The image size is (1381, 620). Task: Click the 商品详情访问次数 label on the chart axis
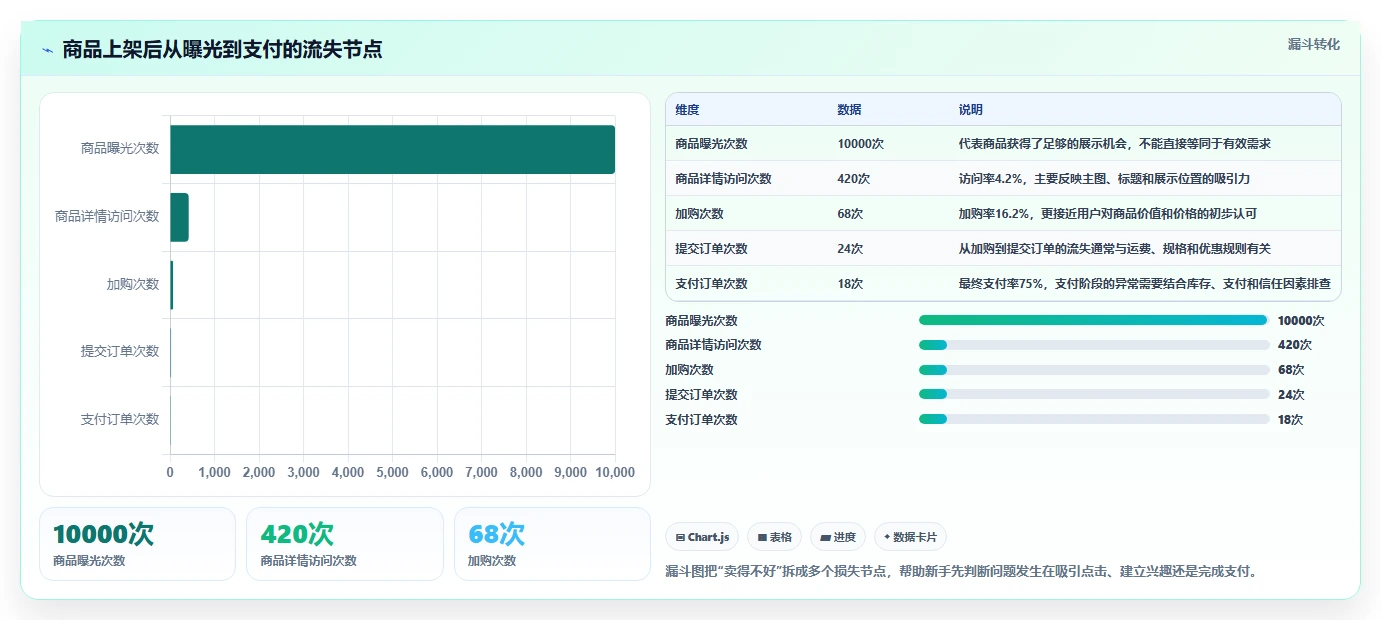tap(107, 216)
